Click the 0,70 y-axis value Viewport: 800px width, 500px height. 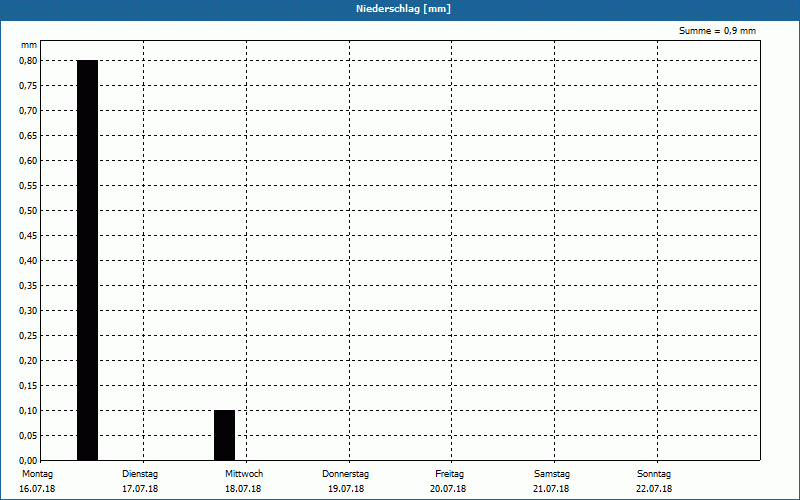[x=28, y=111]
